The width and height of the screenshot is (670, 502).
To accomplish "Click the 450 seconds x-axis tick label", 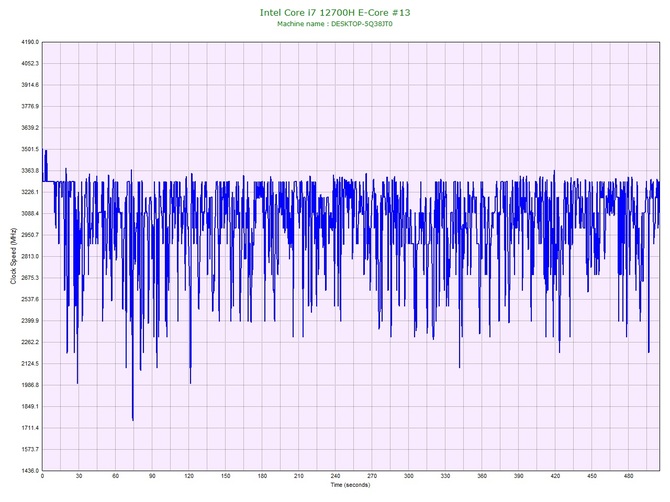I will click(592, 476).
